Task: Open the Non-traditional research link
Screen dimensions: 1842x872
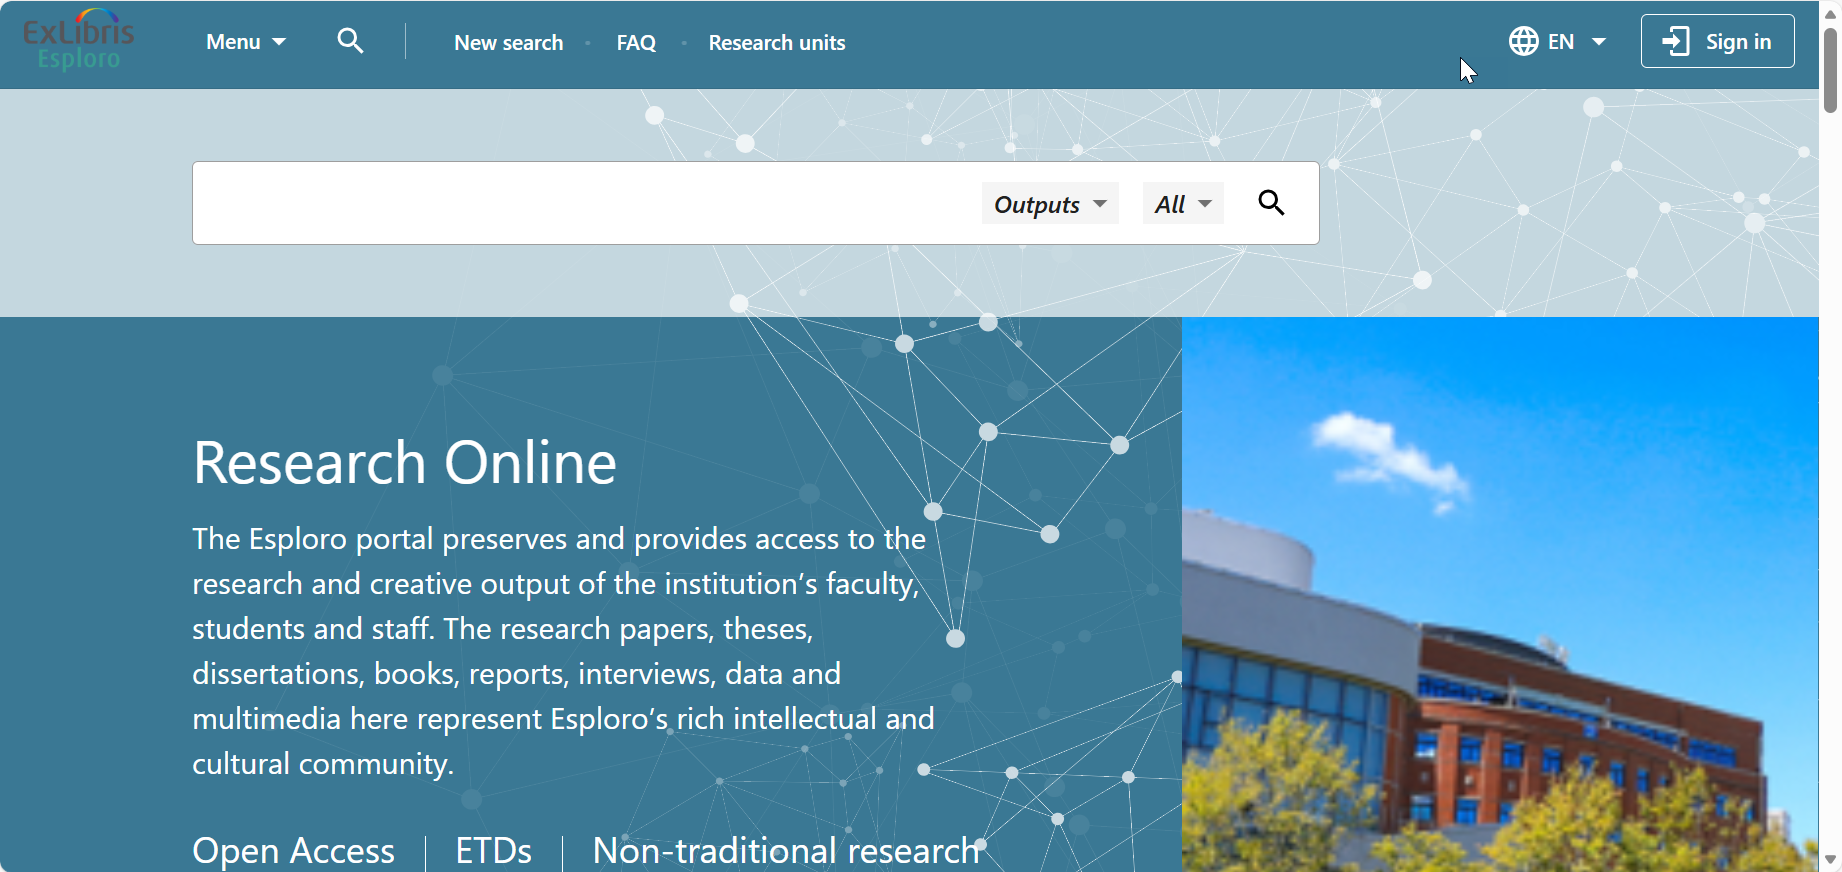Action: 786,850
